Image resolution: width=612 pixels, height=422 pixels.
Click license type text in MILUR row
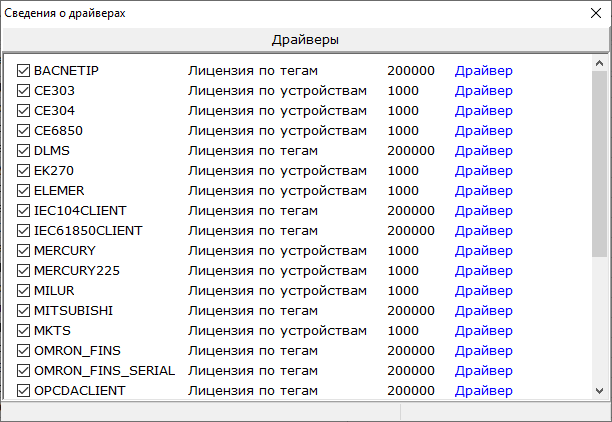(x=278, y=290)
